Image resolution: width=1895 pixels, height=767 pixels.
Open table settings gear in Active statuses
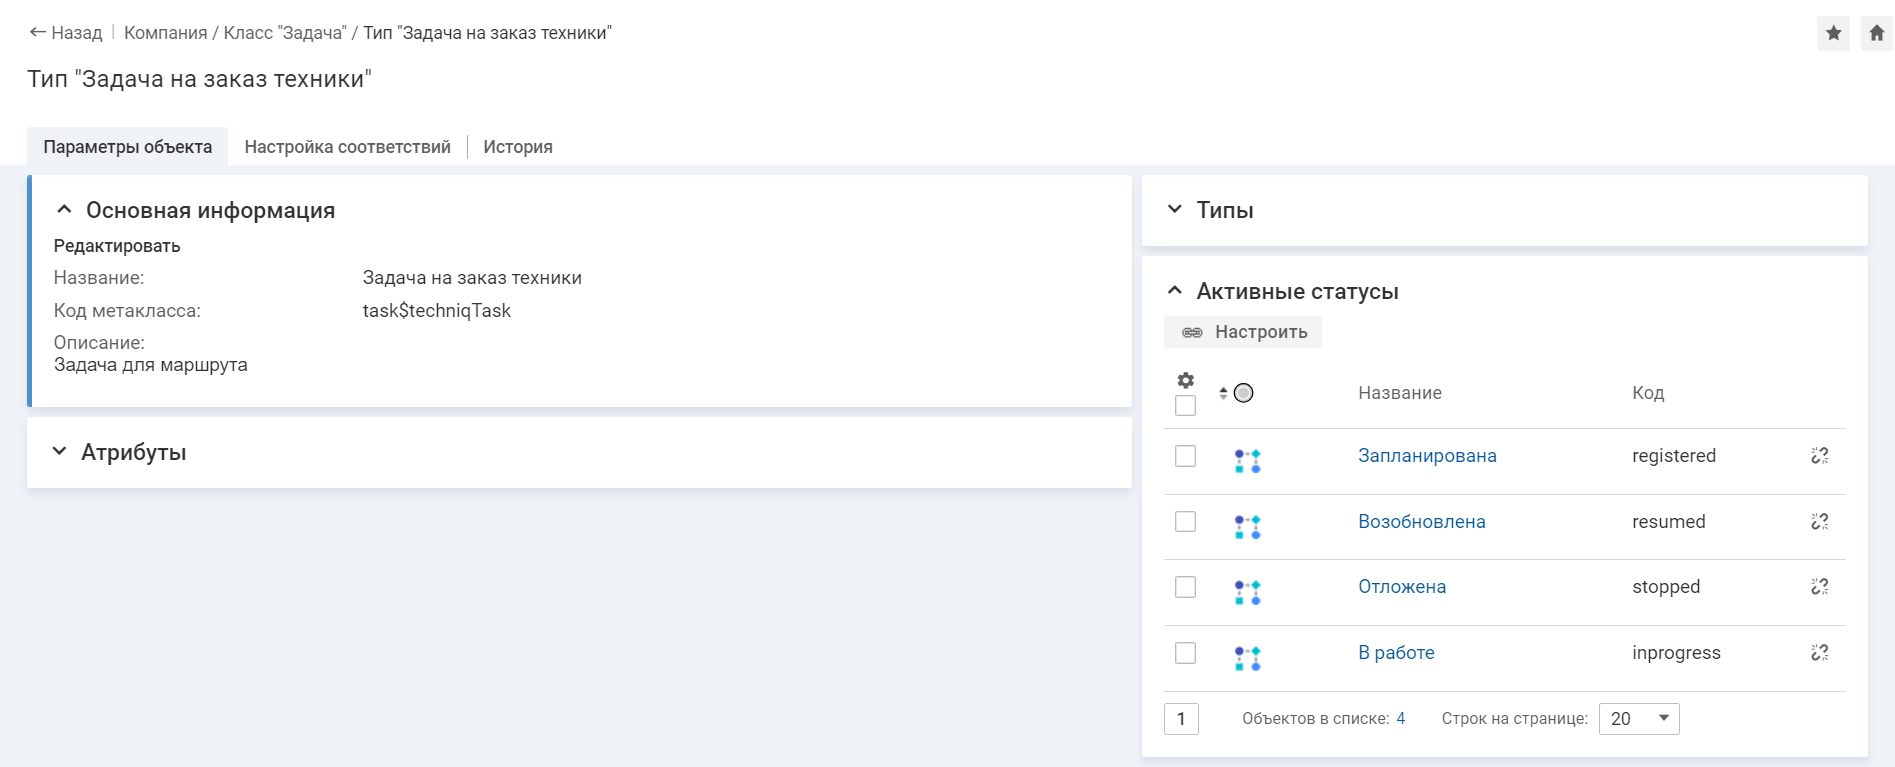tap(1185, 380)
